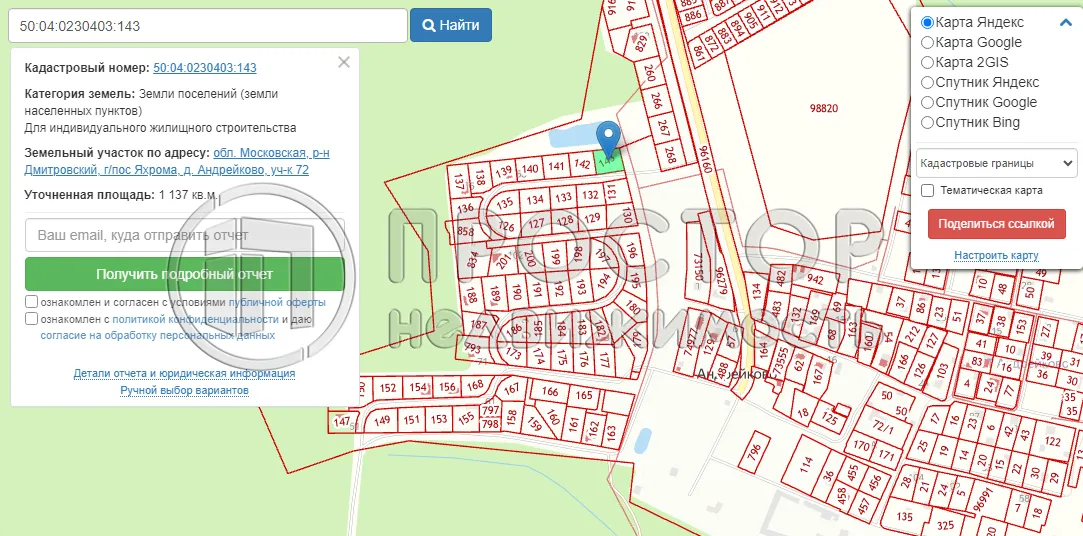Enable Тематическая карта checkbox
The image size is (1083, 536).
coord(927,190)
